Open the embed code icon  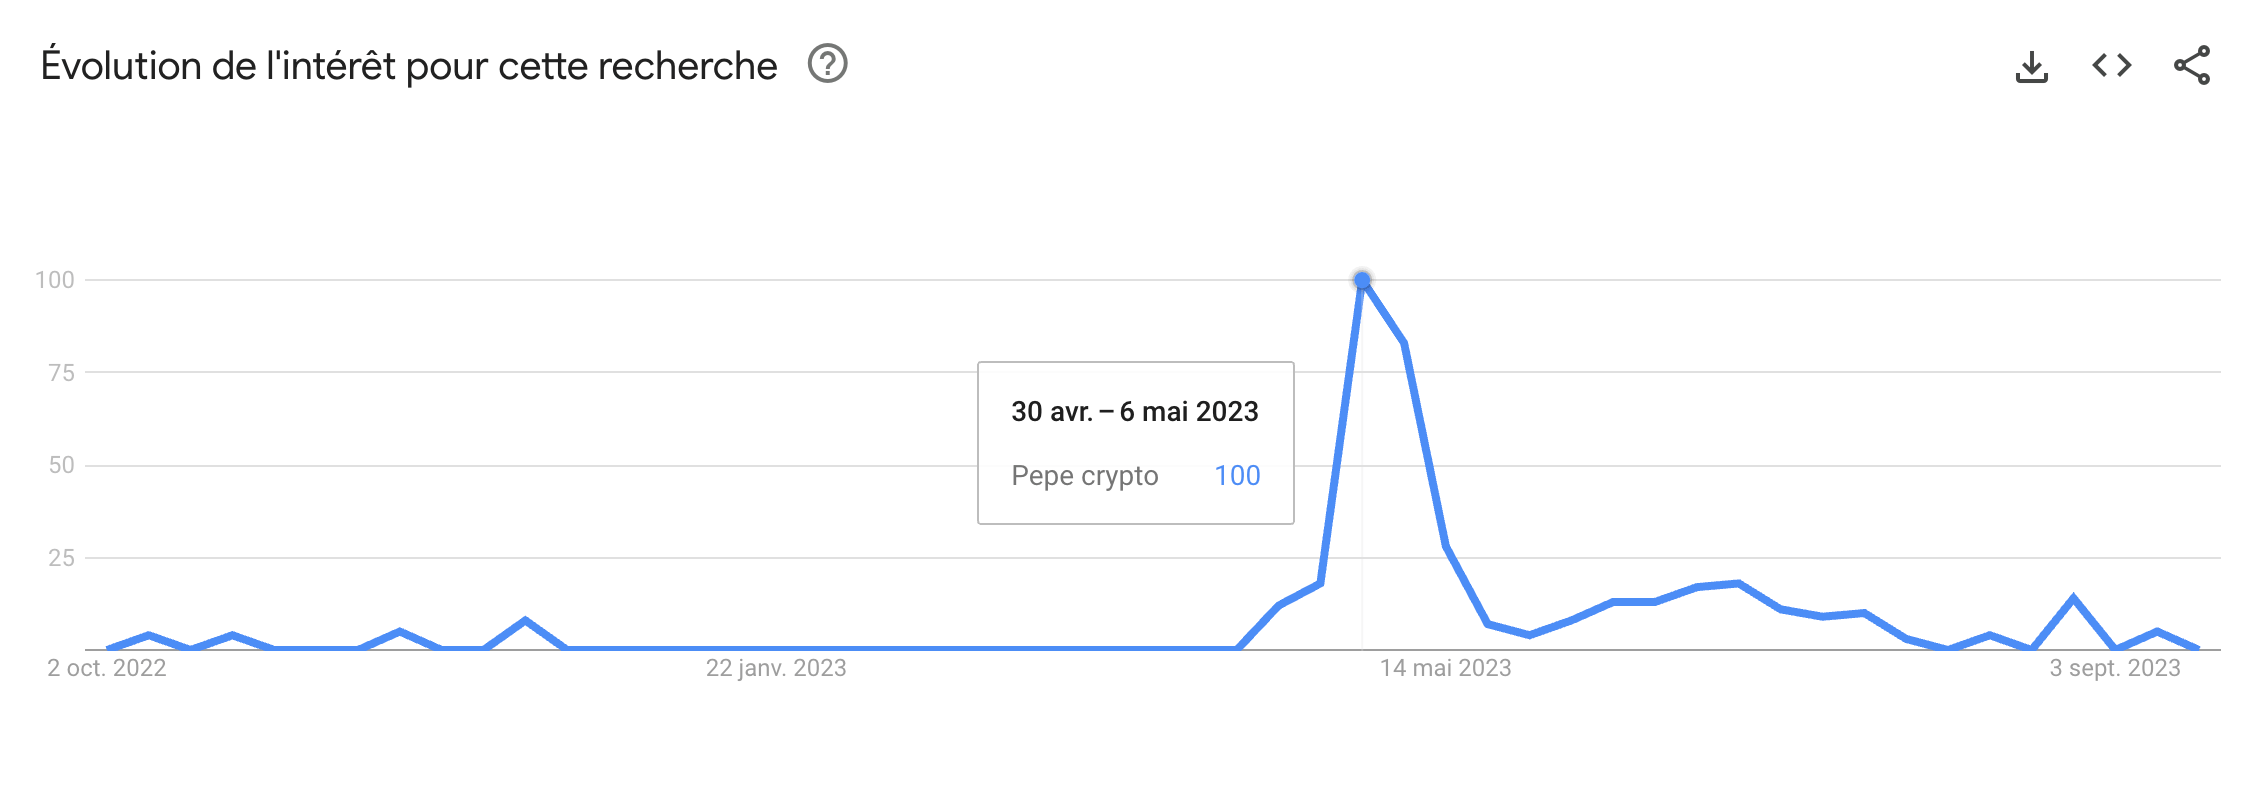[2111, 66]
